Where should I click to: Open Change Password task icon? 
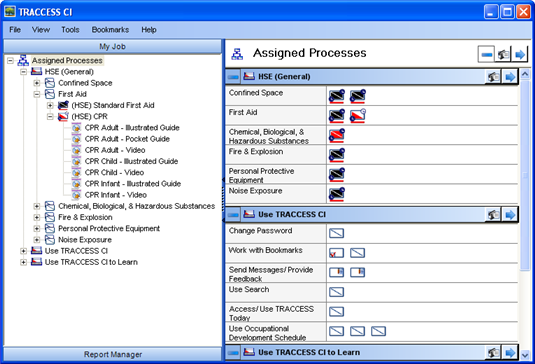[x=336, y=233]
